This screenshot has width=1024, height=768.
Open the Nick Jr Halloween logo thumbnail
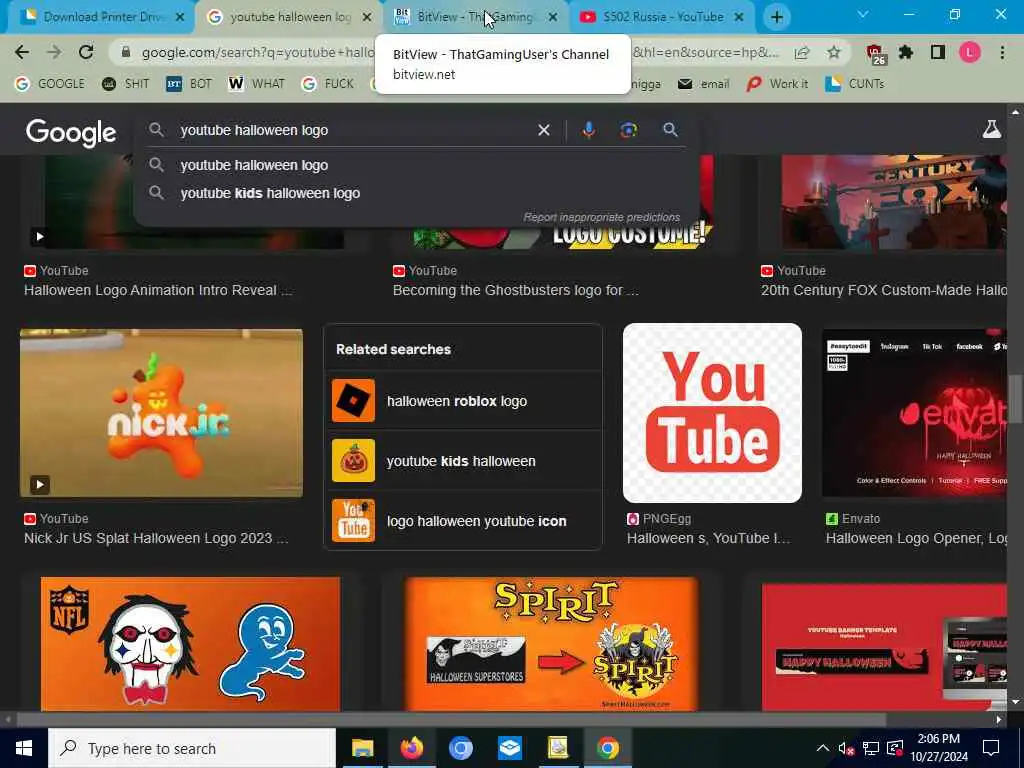(161, 413)
